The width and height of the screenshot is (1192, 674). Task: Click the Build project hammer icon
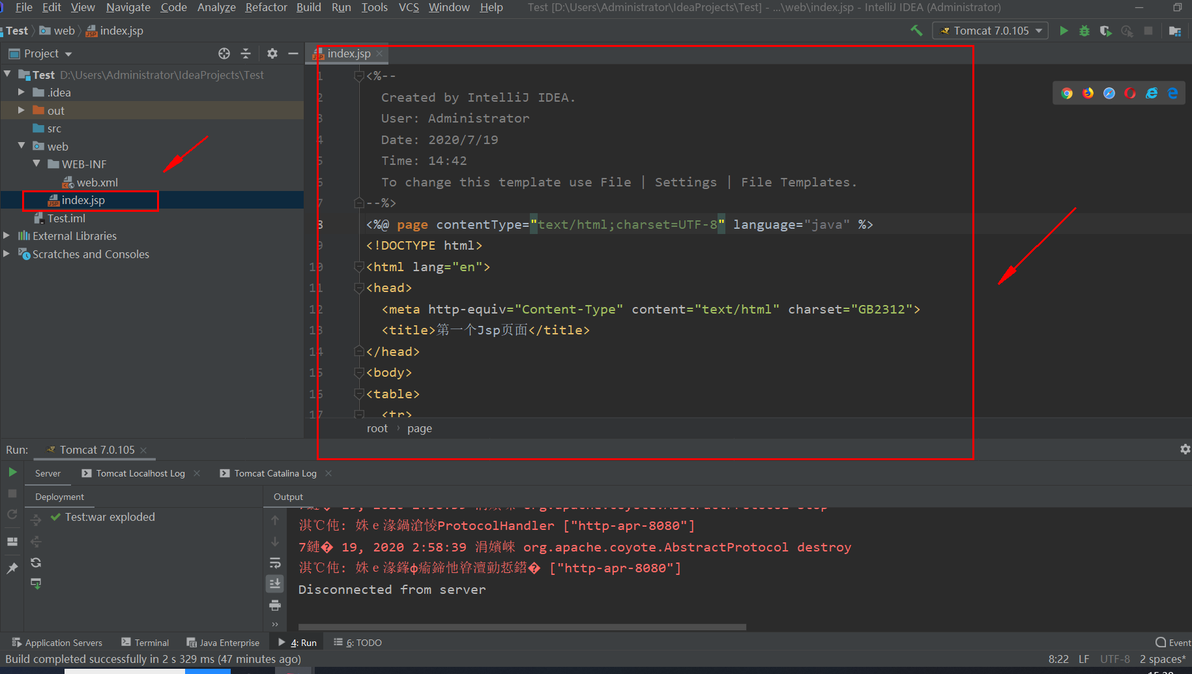pos(916,30)
